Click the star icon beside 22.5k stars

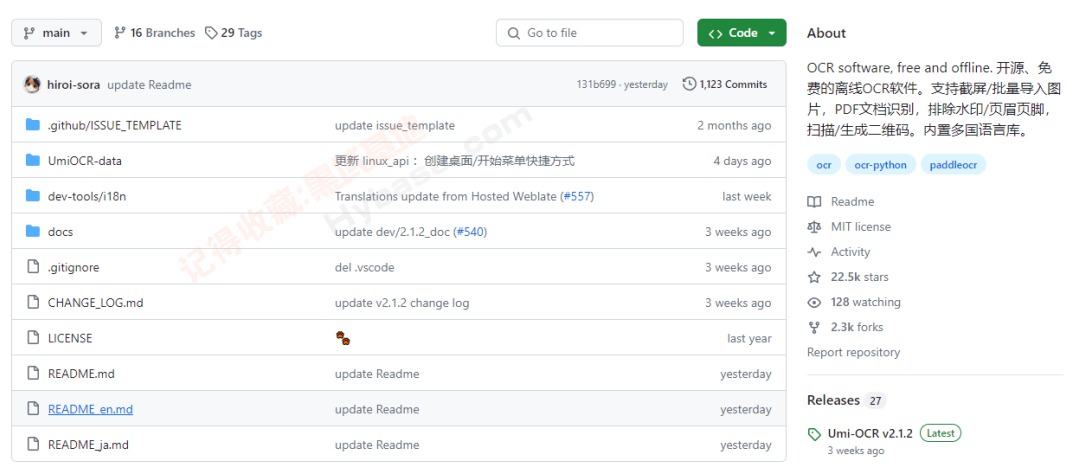[x=814, y=277]
